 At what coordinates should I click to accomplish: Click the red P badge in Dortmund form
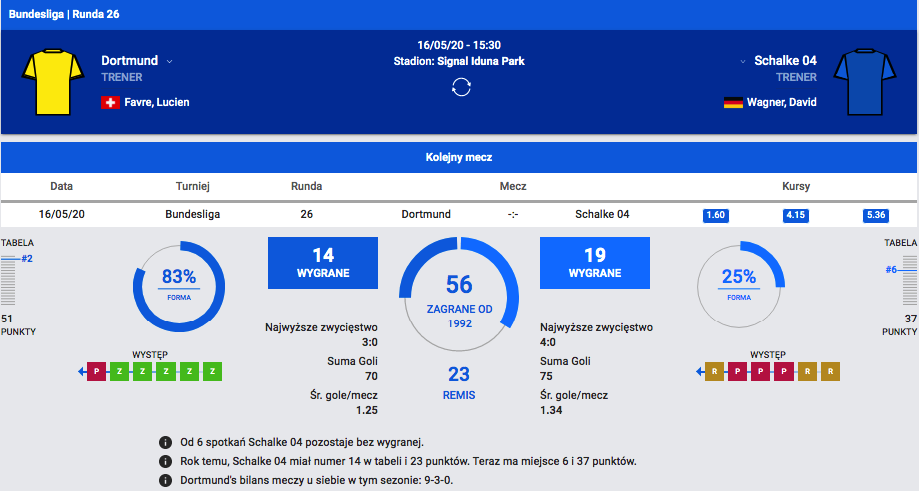coord(97,371)
